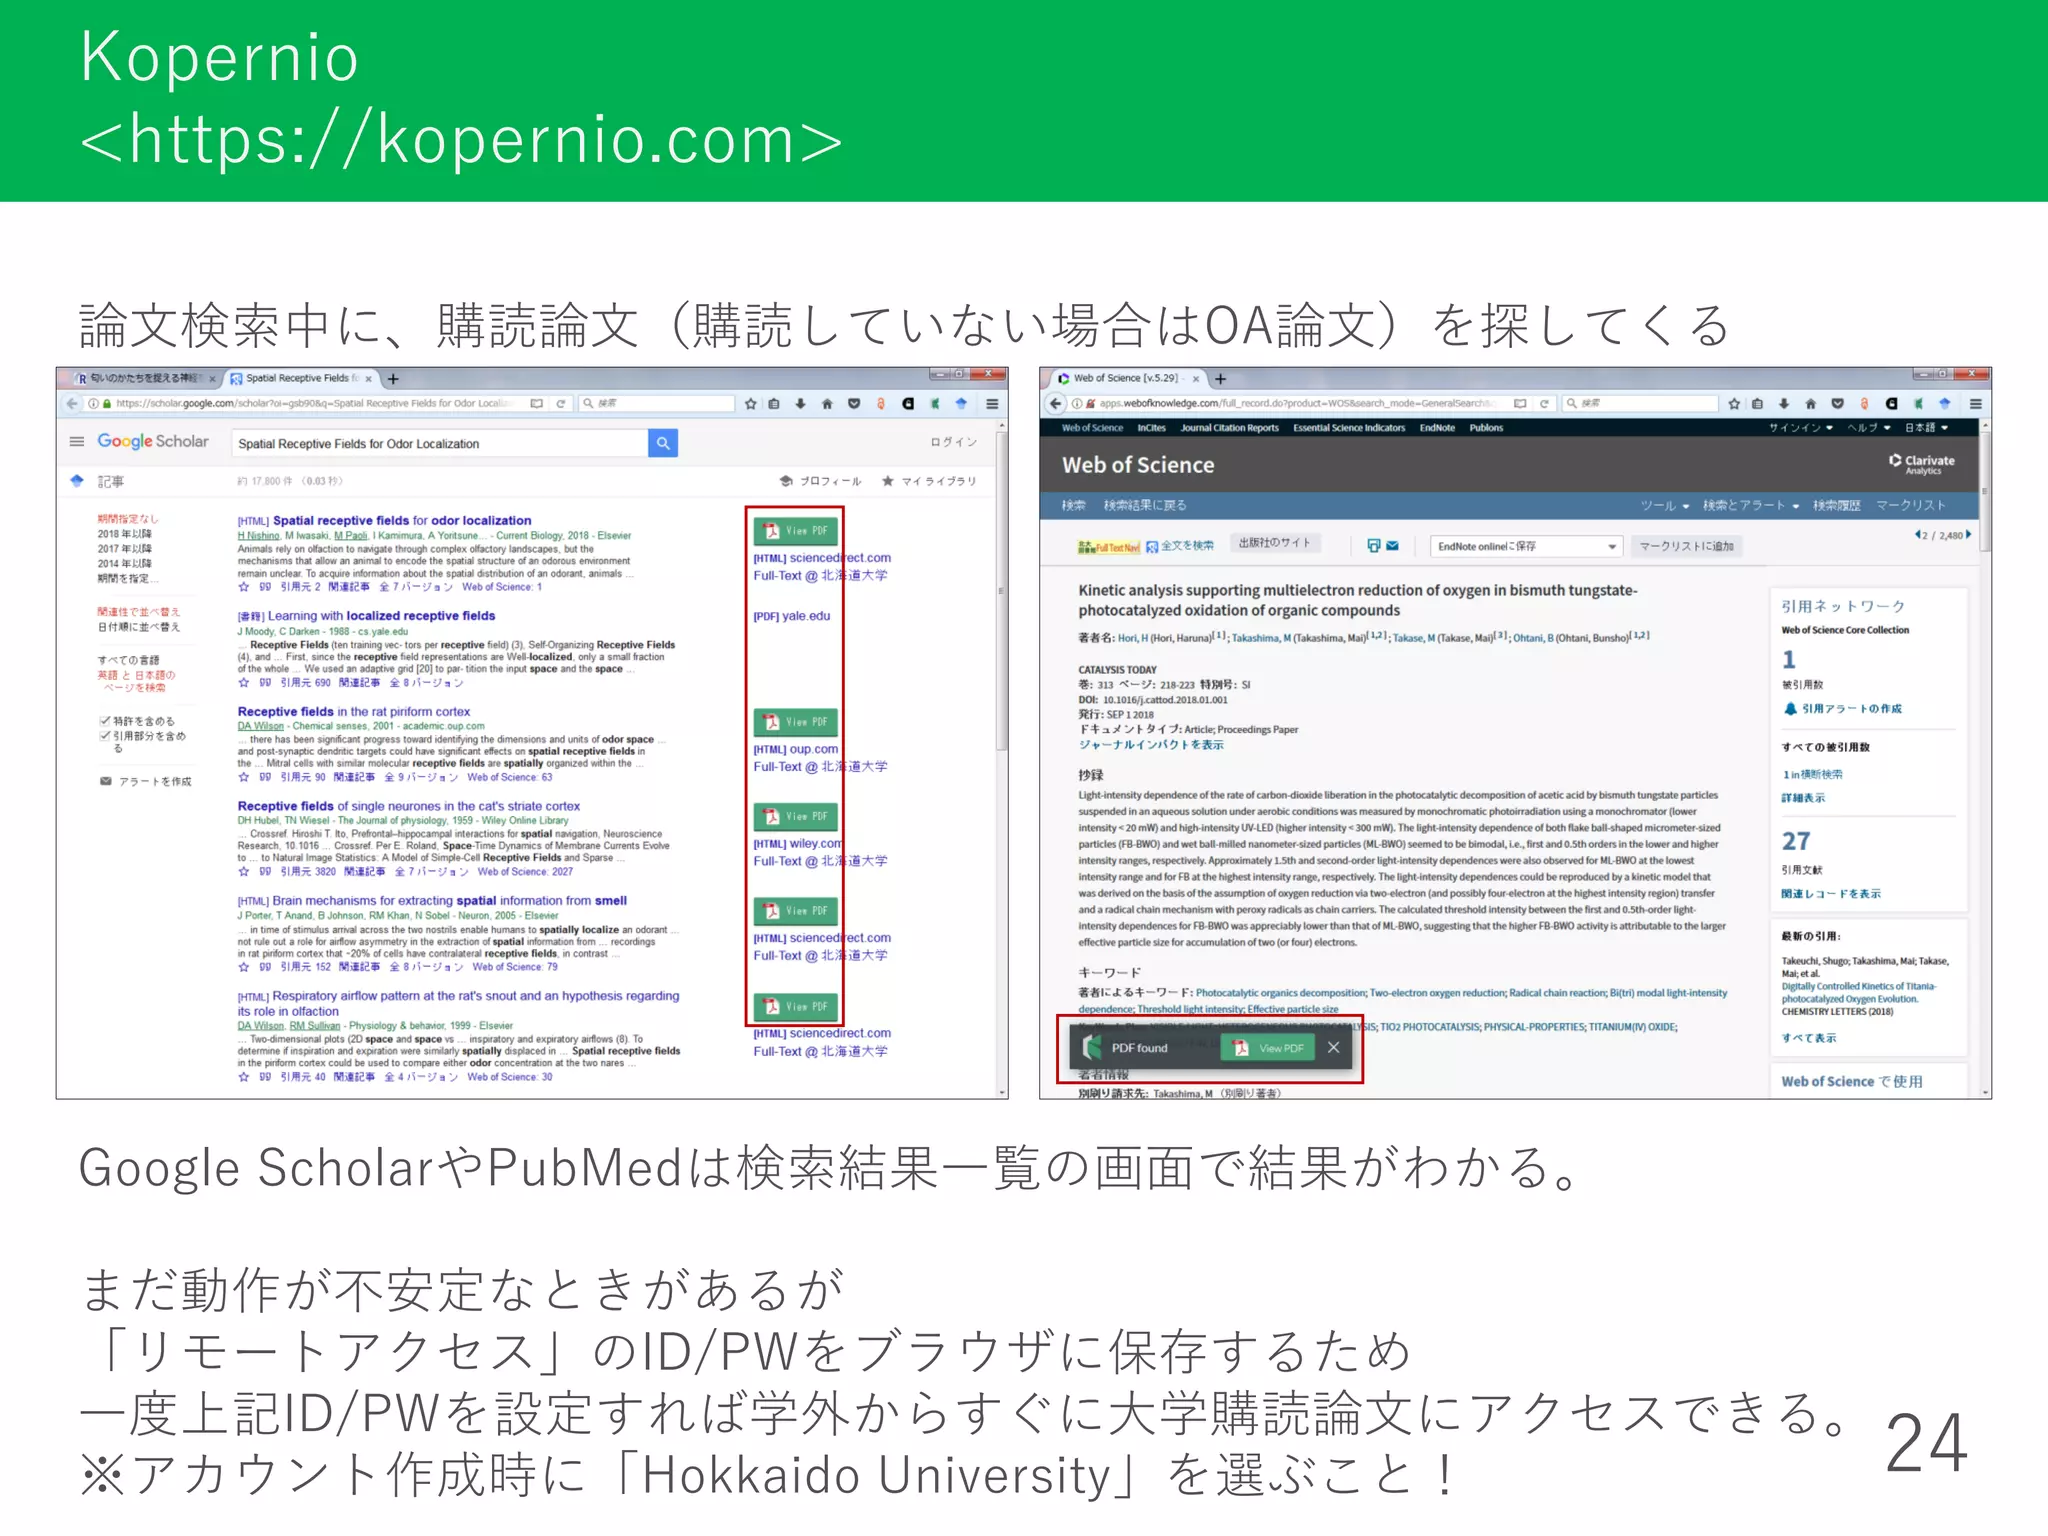Click Pocket icon in Google Scholar window toolbar
Image resolution: width=2048 pixels, height=1536 pixels.
pos(854,404)
